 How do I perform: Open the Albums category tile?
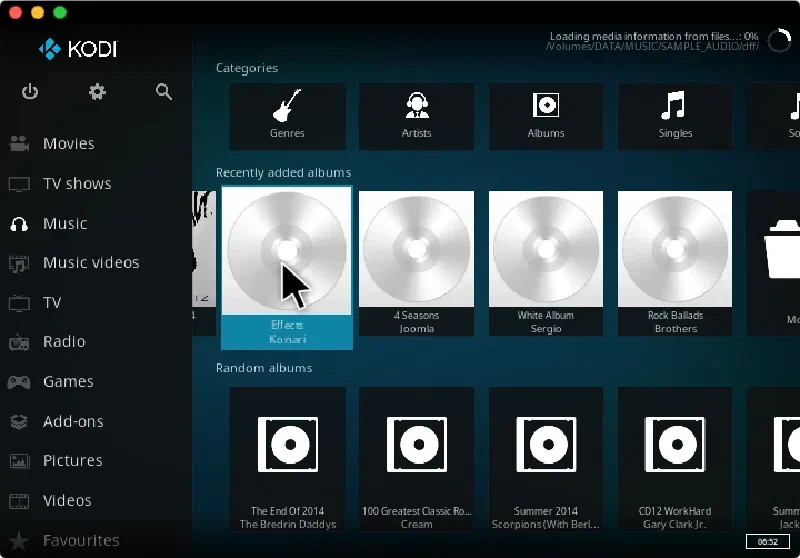(x=545, y=115)
